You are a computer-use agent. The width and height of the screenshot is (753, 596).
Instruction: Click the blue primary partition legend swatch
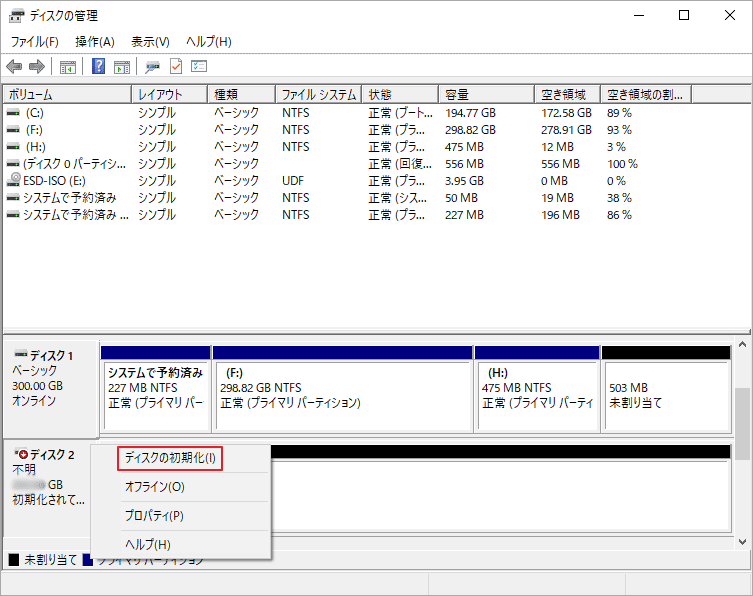click(x=88, y=560)
